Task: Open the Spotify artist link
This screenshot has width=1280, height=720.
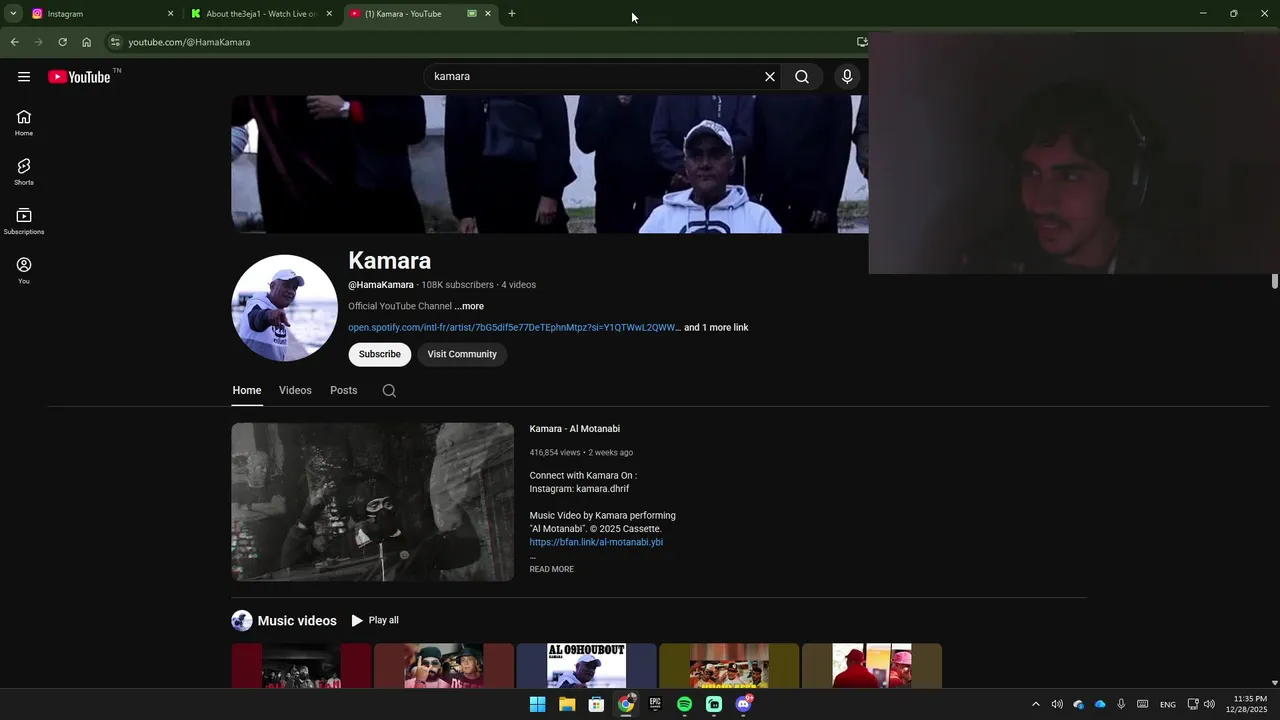Action: pyautogui.click(x=514, y=328)
